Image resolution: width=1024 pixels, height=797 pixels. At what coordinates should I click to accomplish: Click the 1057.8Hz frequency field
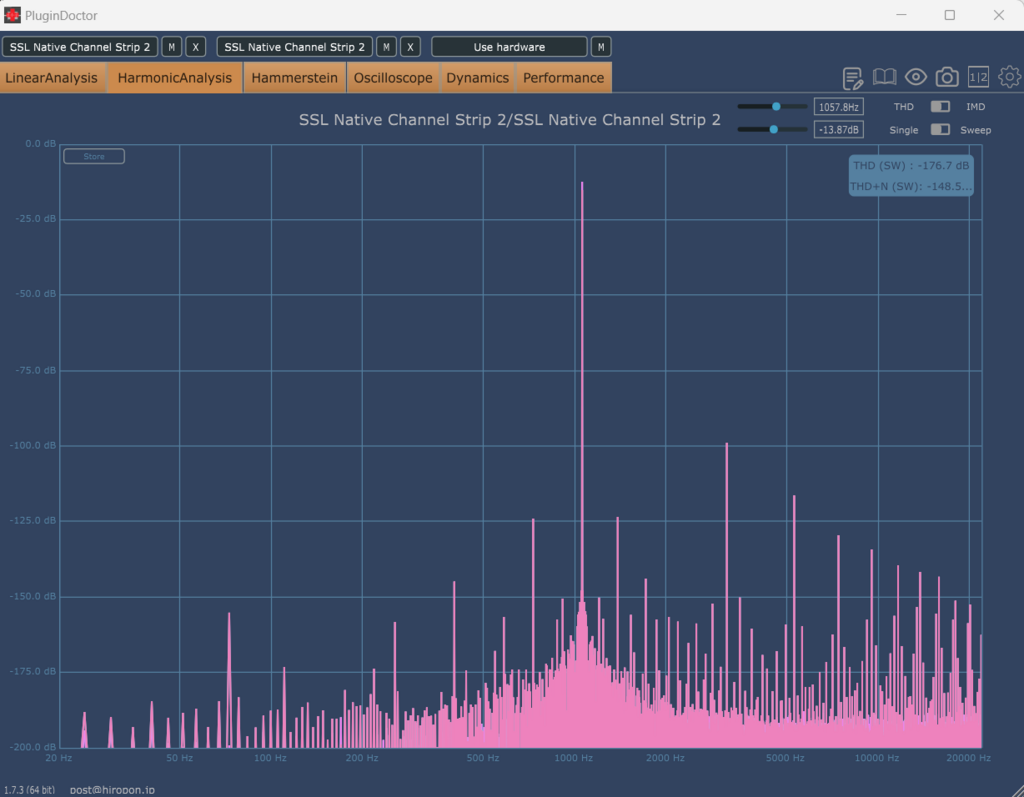pos(839,107)
